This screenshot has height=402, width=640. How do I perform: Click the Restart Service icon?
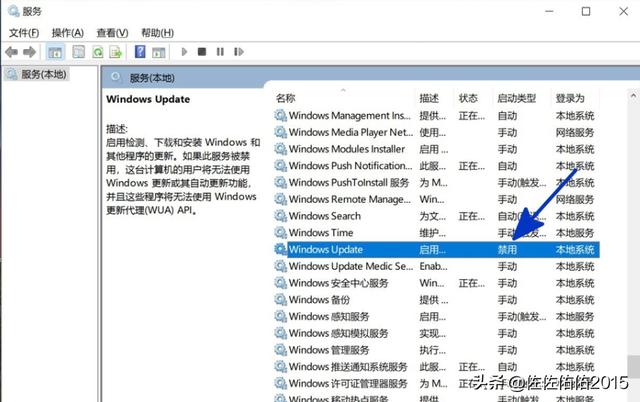pyautogui.click(x=239, y=52)
